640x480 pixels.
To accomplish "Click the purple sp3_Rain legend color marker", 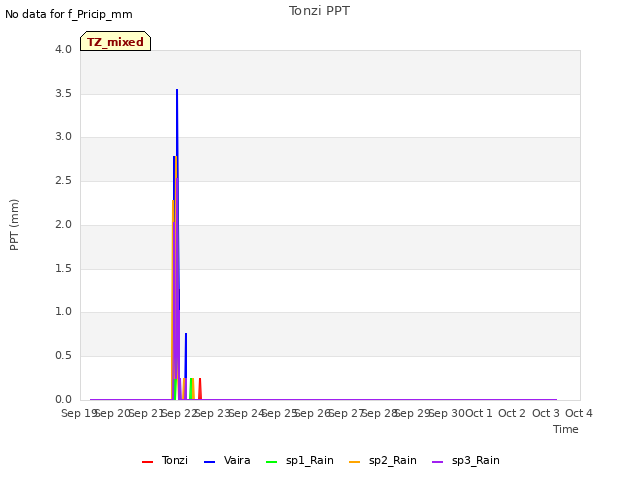I will coord(438,462).
